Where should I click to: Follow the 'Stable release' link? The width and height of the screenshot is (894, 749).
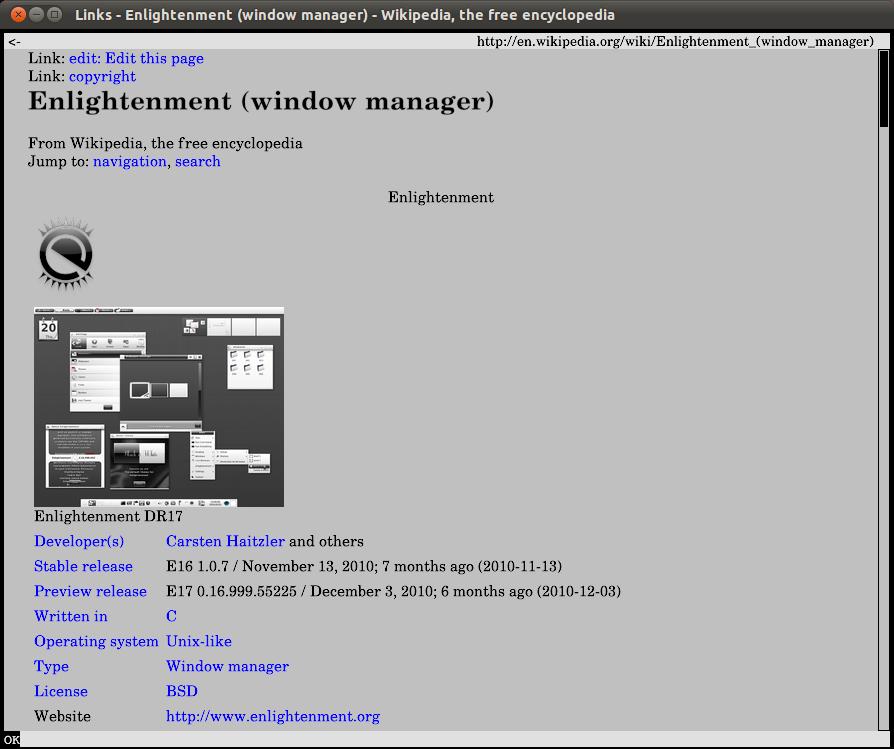(83, 567)
